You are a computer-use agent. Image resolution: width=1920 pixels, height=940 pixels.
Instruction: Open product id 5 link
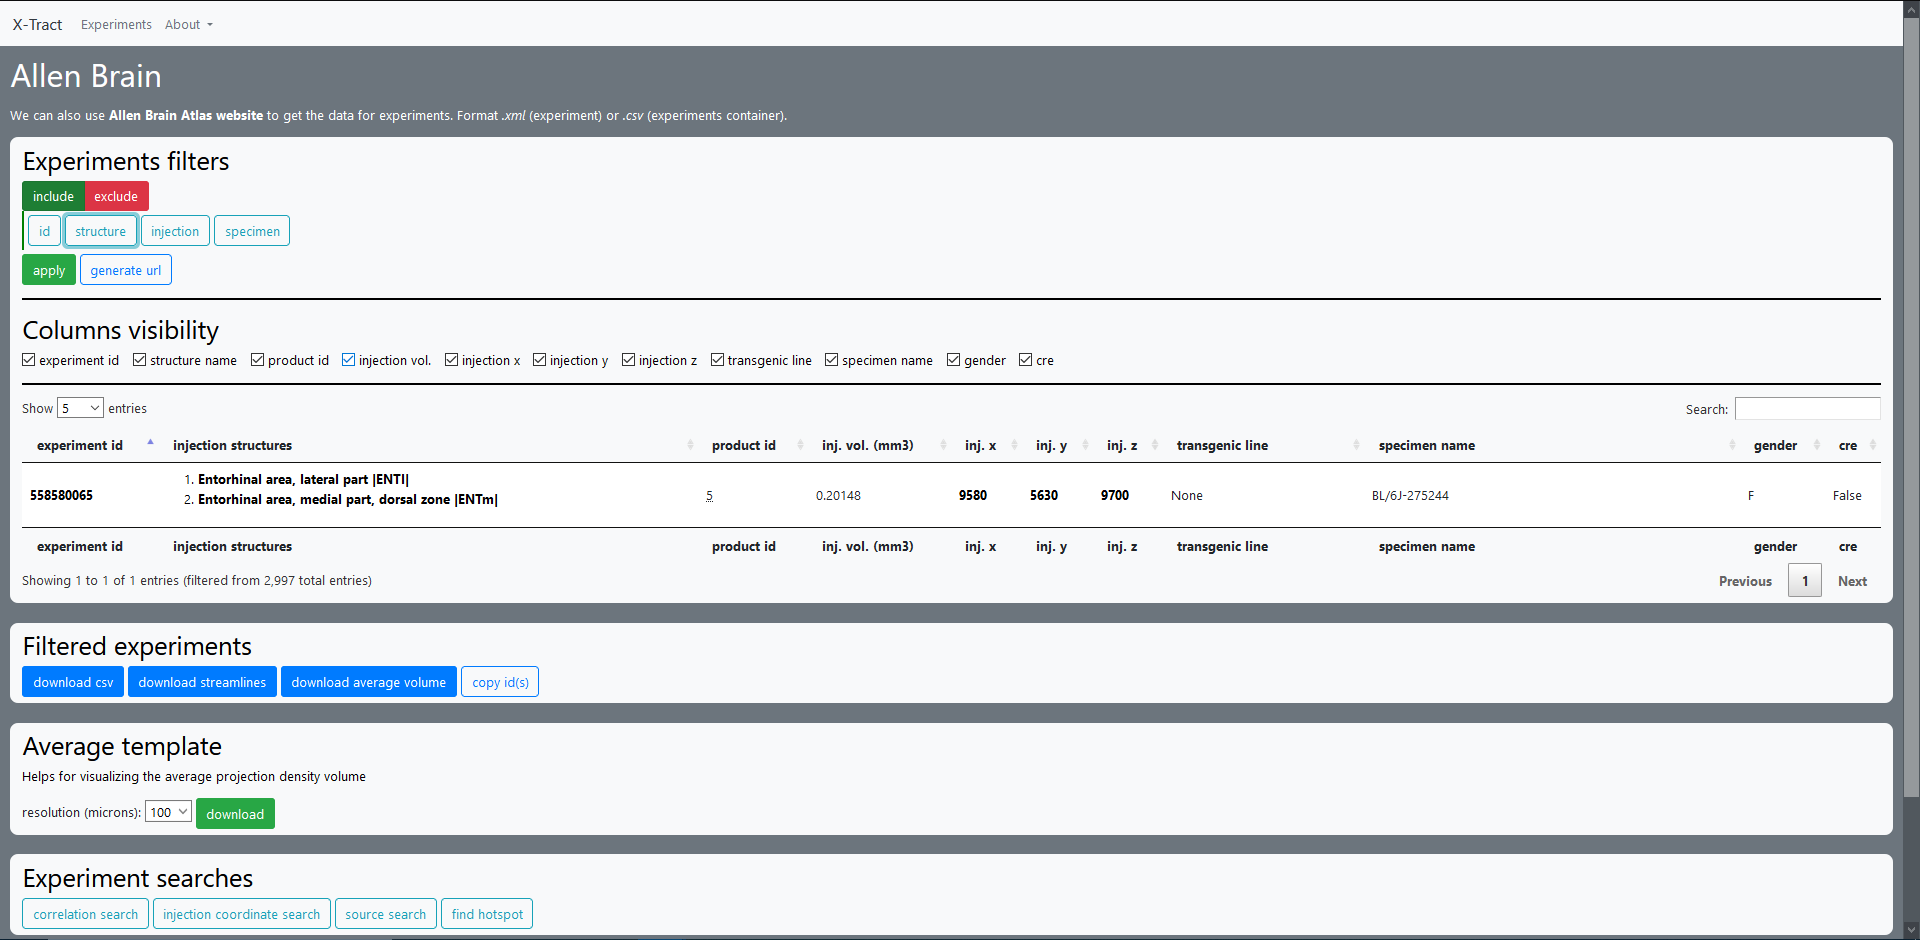tap(709, 495)
